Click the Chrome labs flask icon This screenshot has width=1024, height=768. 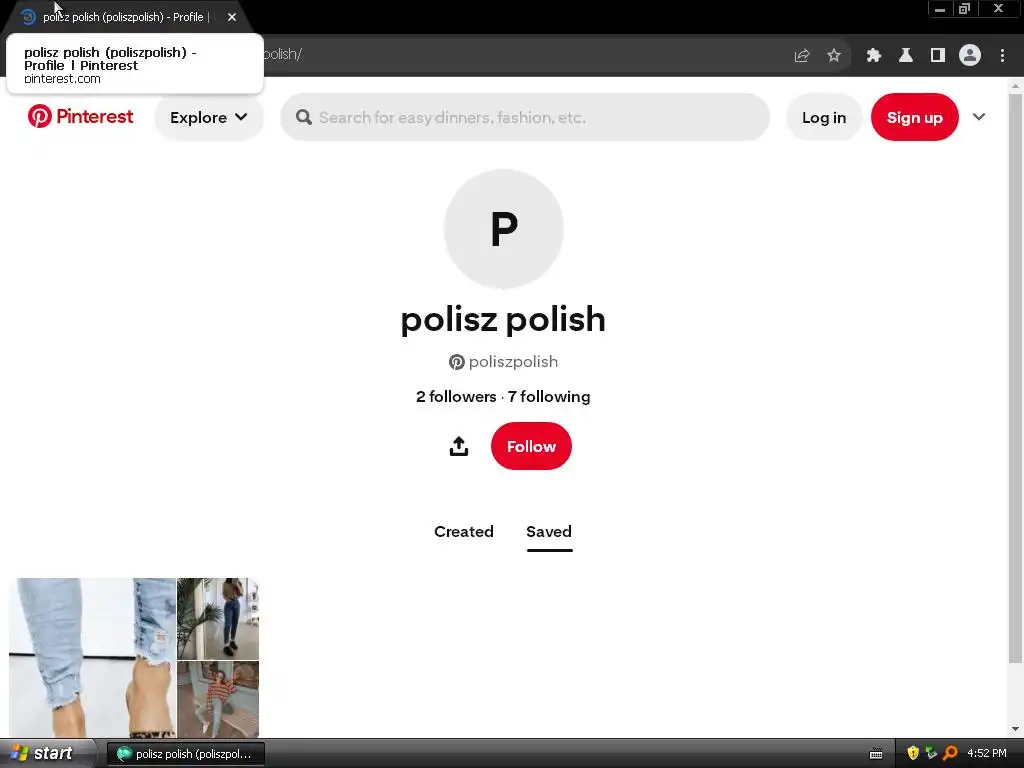pyautogui.click(x=905, y=56)
